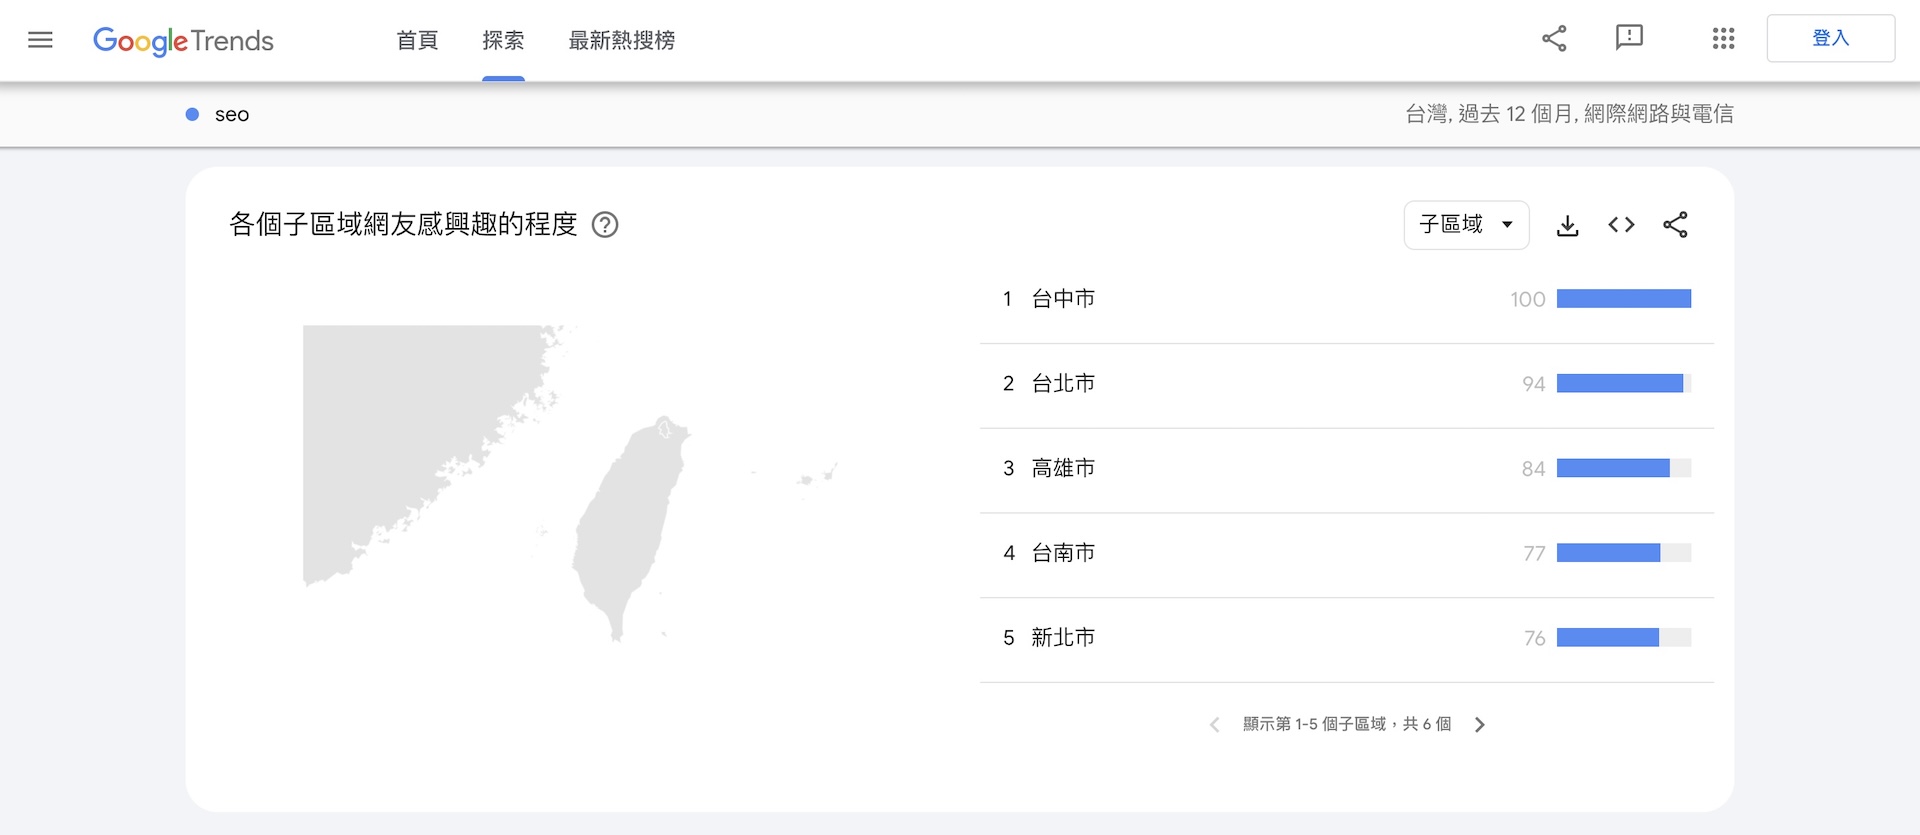
Task: Open the 高雄市 region entry
Action: [x=1063, y=468]
